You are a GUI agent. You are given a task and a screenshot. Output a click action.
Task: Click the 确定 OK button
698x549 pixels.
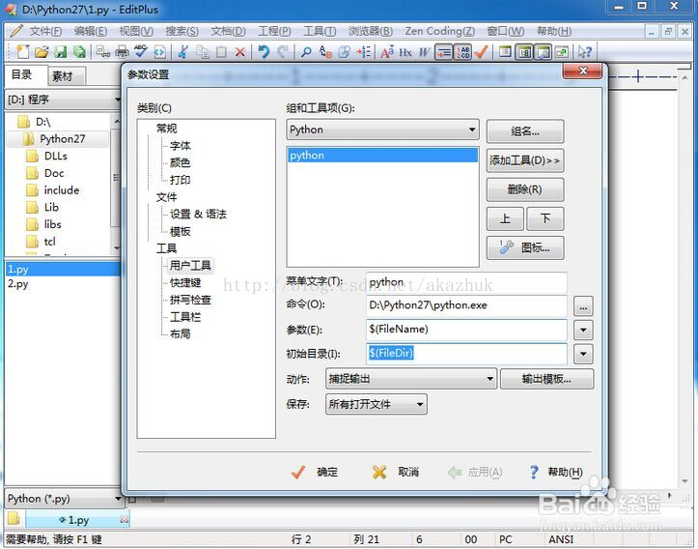click(315, 472)
